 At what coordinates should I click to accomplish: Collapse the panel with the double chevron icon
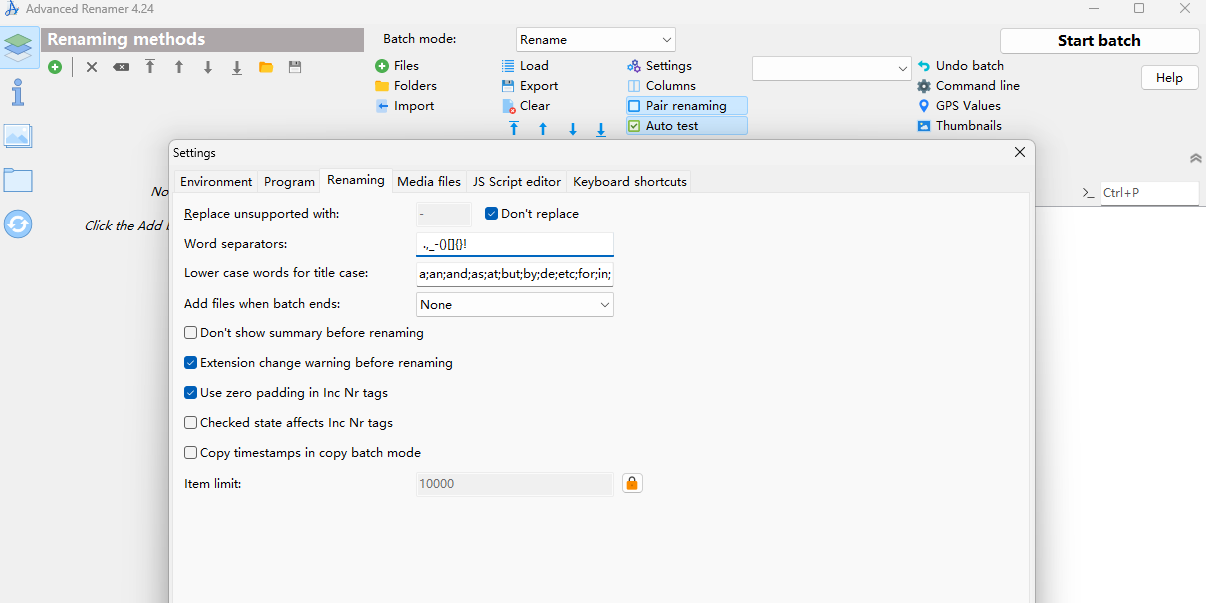coord(1195,159)
